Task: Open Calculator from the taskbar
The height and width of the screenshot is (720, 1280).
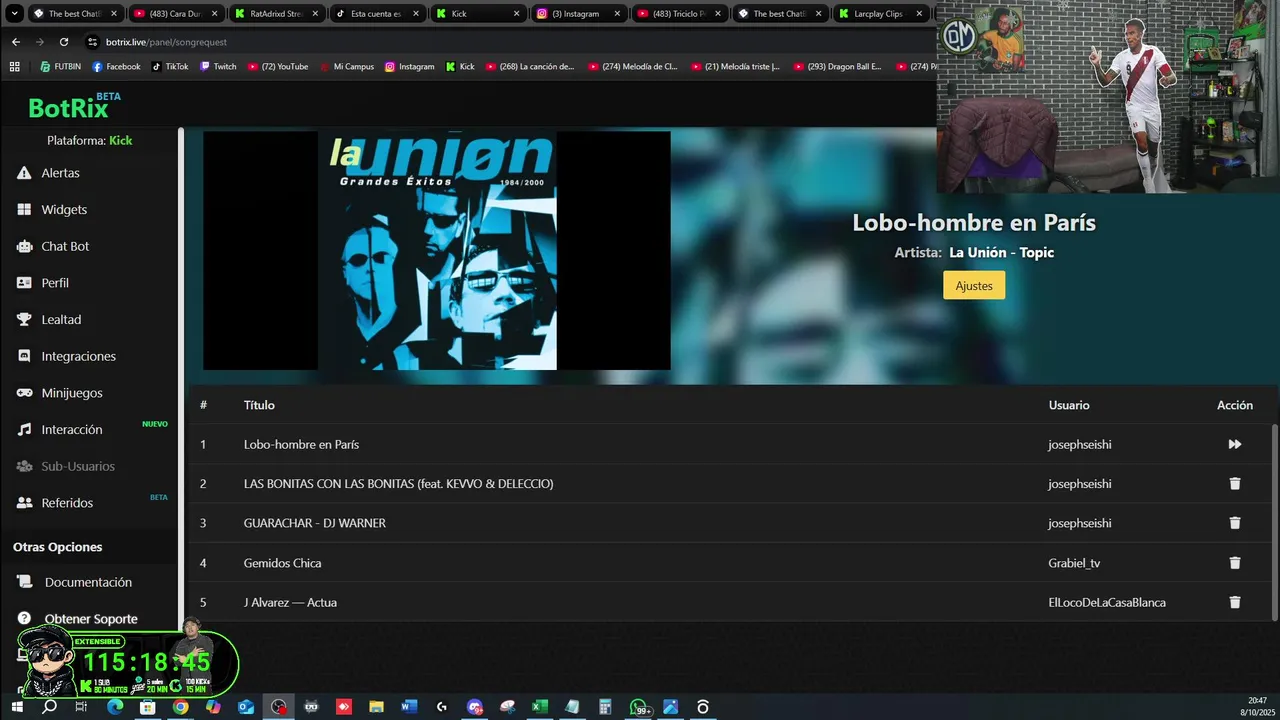Action: [x=605, y=707]
